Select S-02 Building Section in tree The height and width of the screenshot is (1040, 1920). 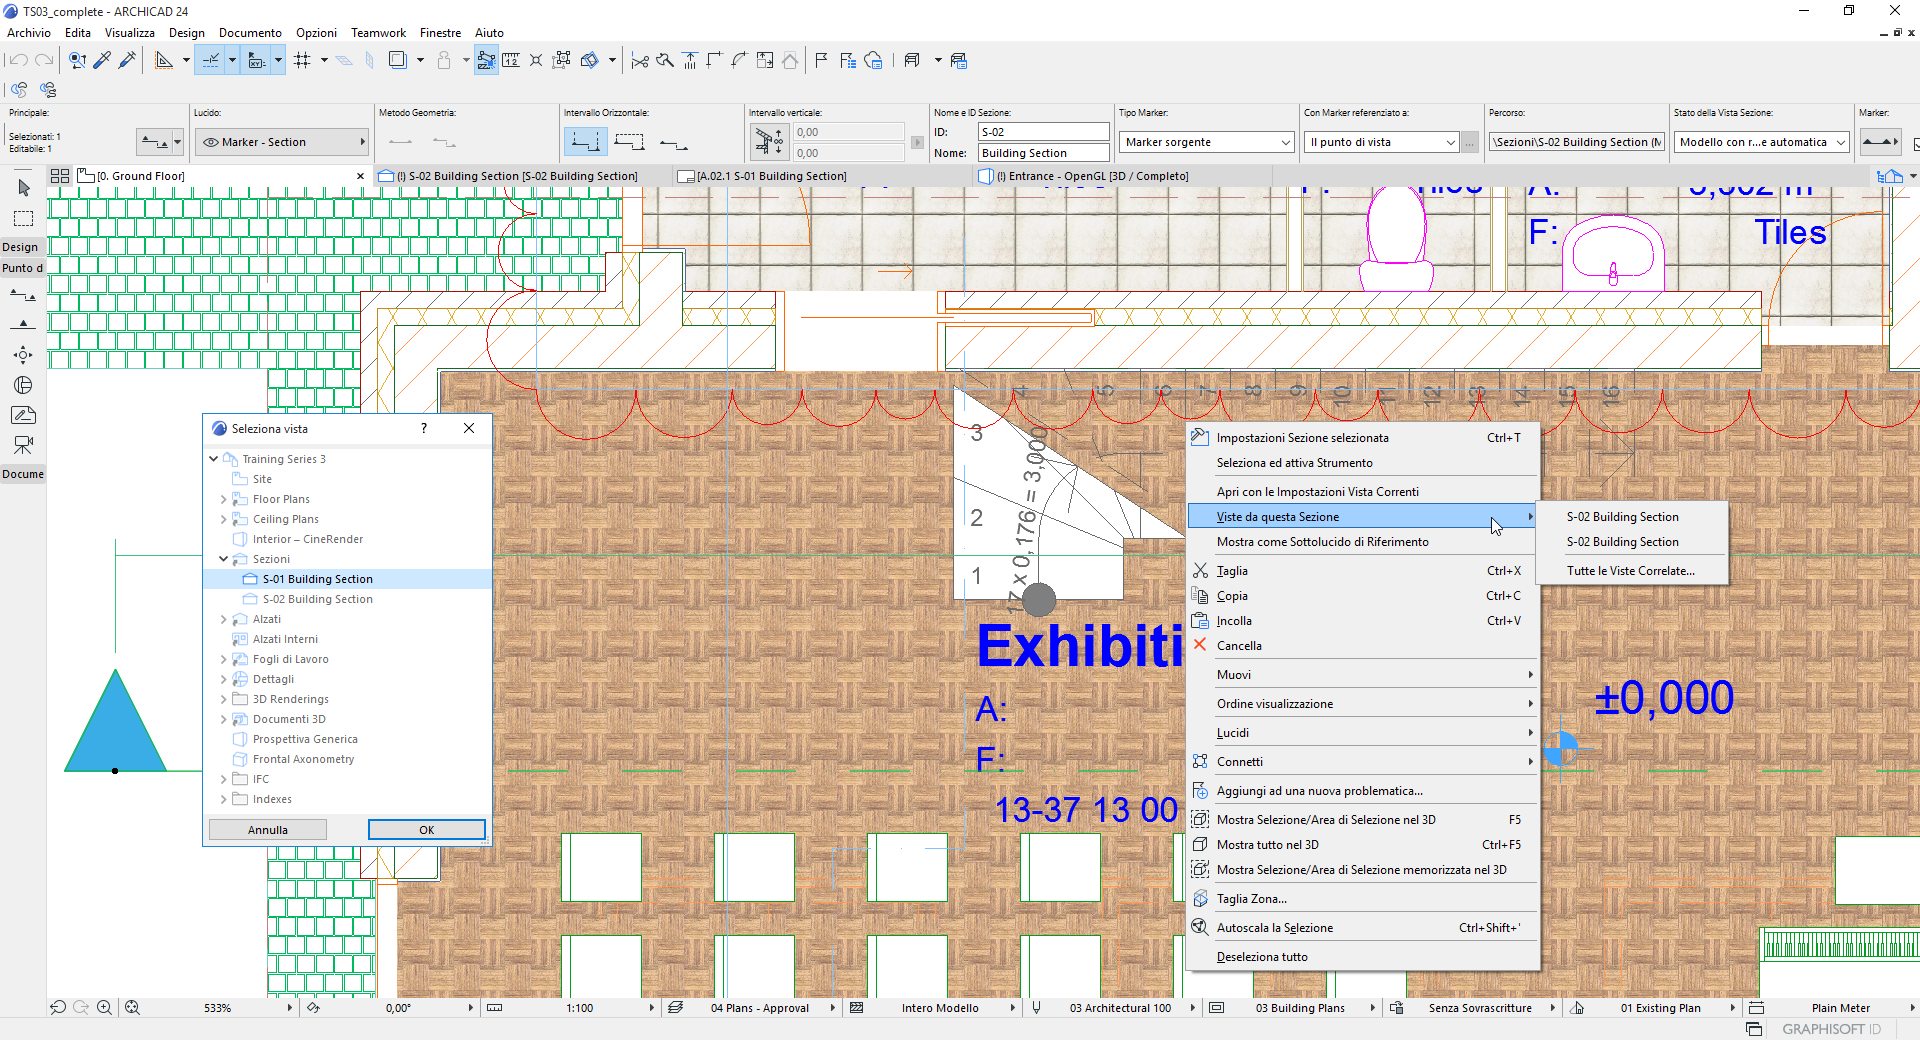click(317, 599)
